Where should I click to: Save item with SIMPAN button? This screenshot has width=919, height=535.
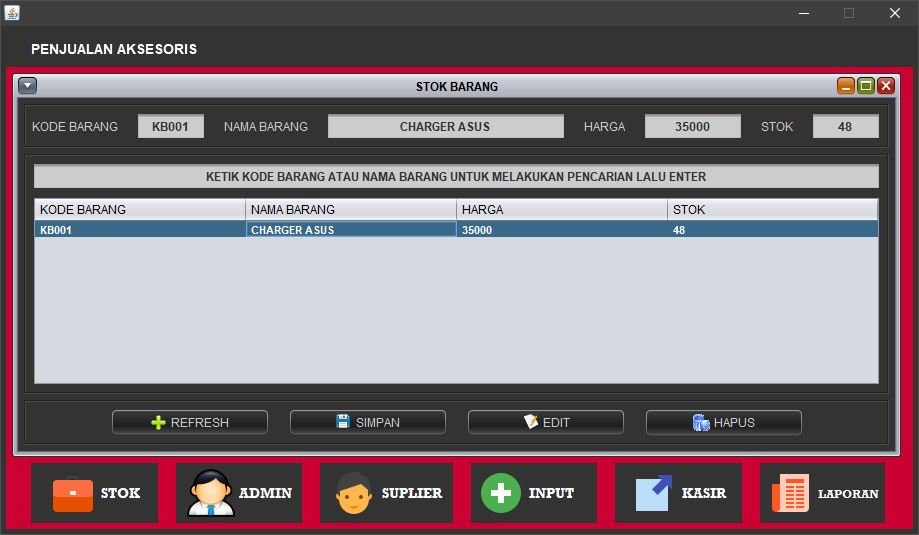click(x=367, y=422)
